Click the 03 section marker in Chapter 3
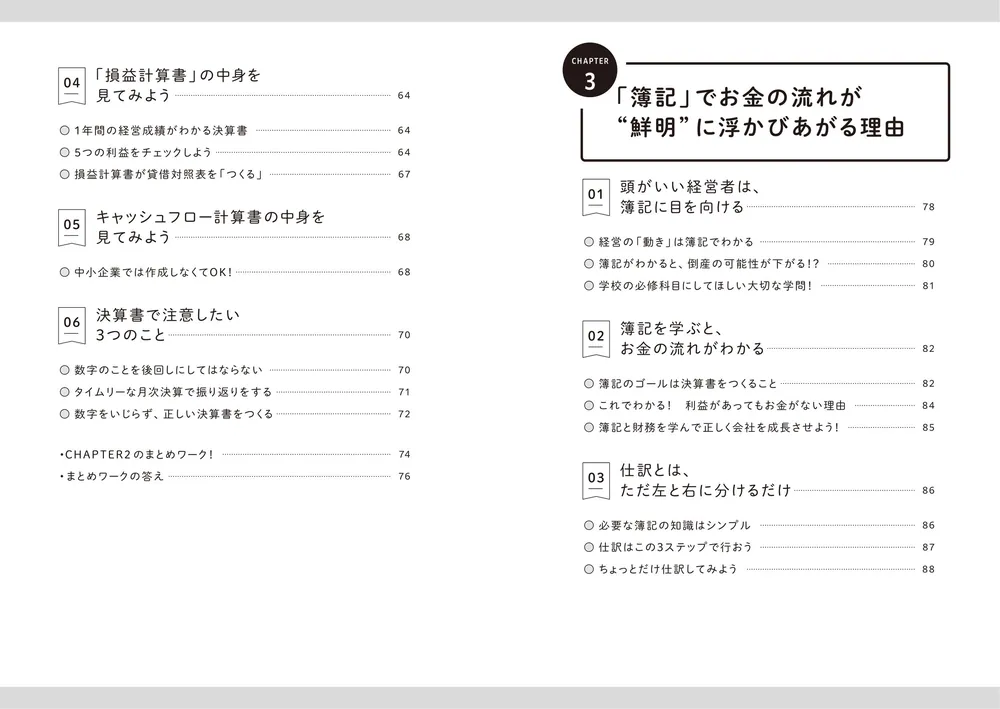The height and width of the screenshot is (709, 1000). [x=596, y=480]
